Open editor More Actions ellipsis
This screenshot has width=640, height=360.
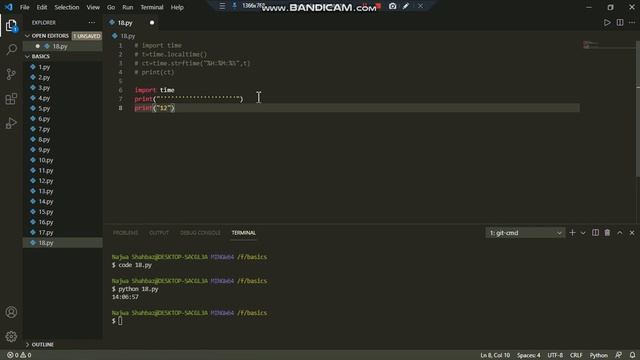[632, 23]
